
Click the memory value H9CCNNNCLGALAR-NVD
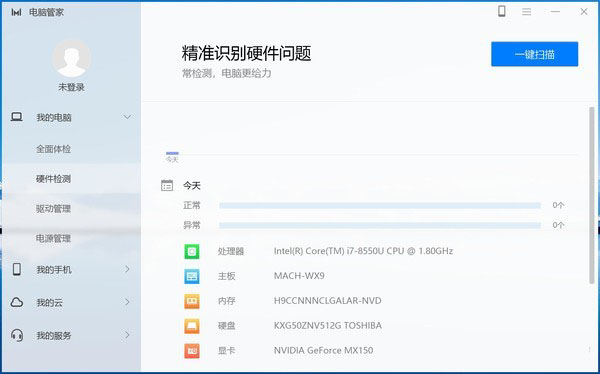328,301
